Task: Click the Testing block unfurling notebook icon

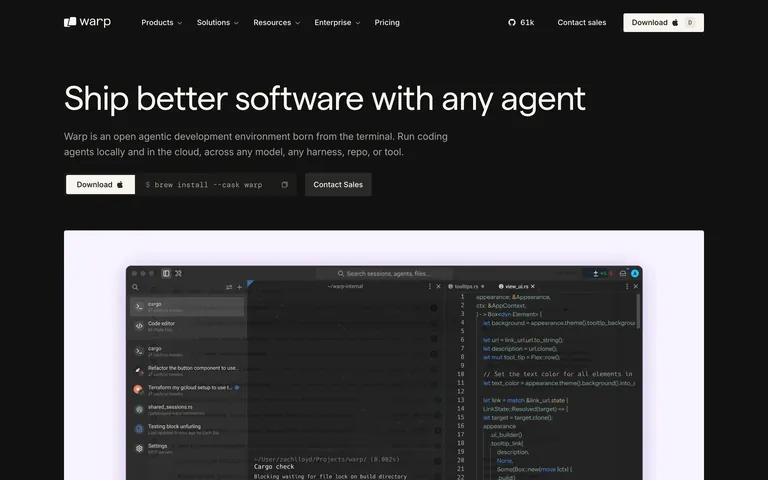Action: click(139, 429)
